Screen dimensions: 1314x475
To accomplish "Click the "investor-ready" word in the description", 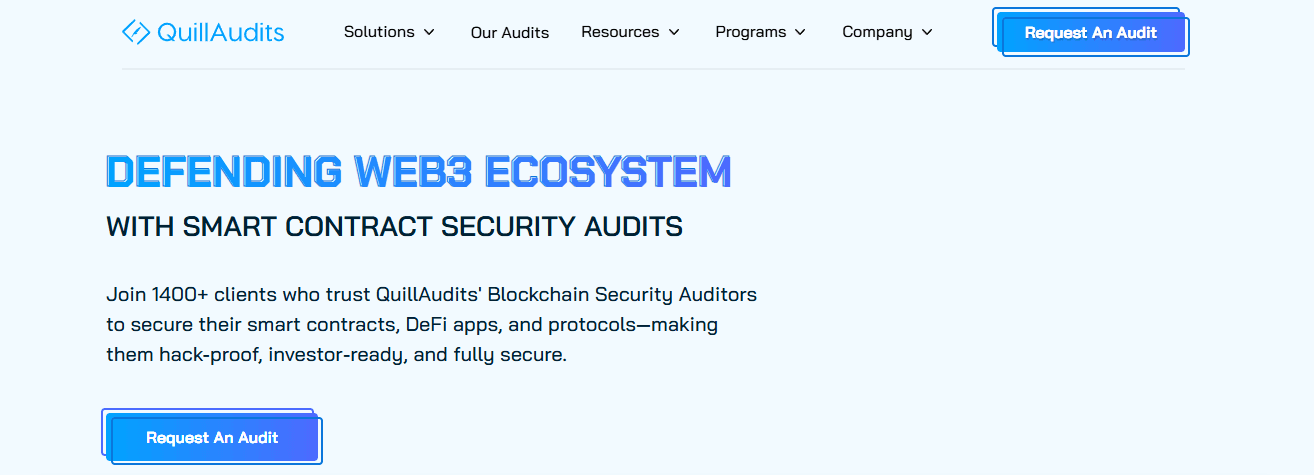I will coord(336,355).
